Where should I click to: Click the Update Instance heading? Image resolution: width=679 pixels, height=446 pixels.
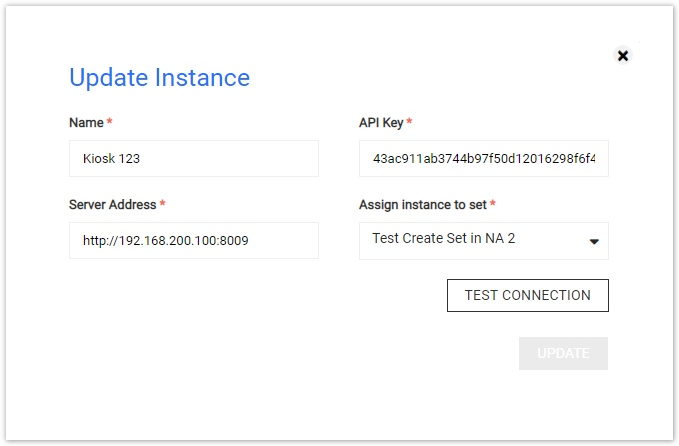tap(159, 78)
